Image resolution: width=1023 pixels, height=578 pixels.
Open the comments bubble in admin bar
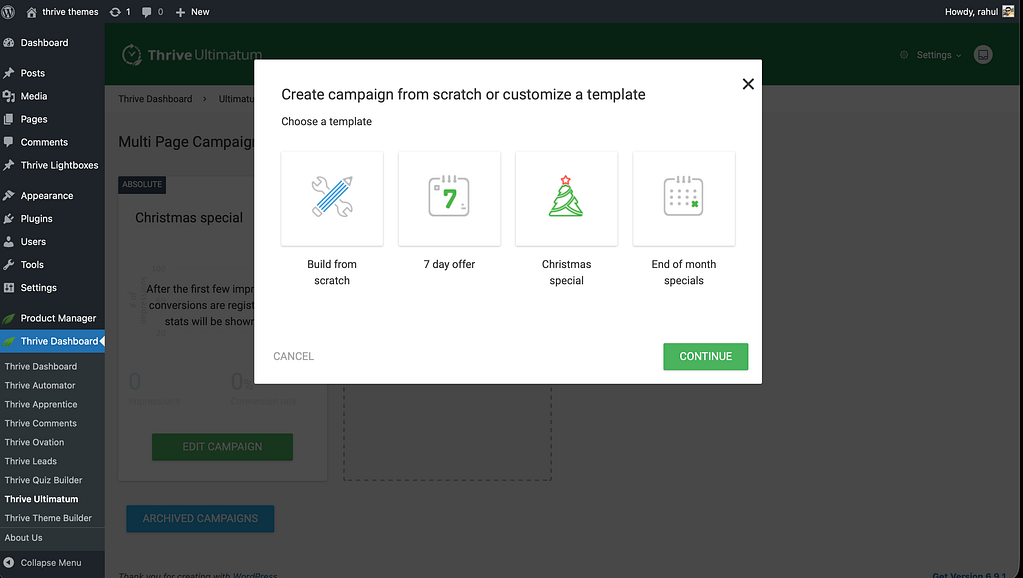tap(153, 12)
